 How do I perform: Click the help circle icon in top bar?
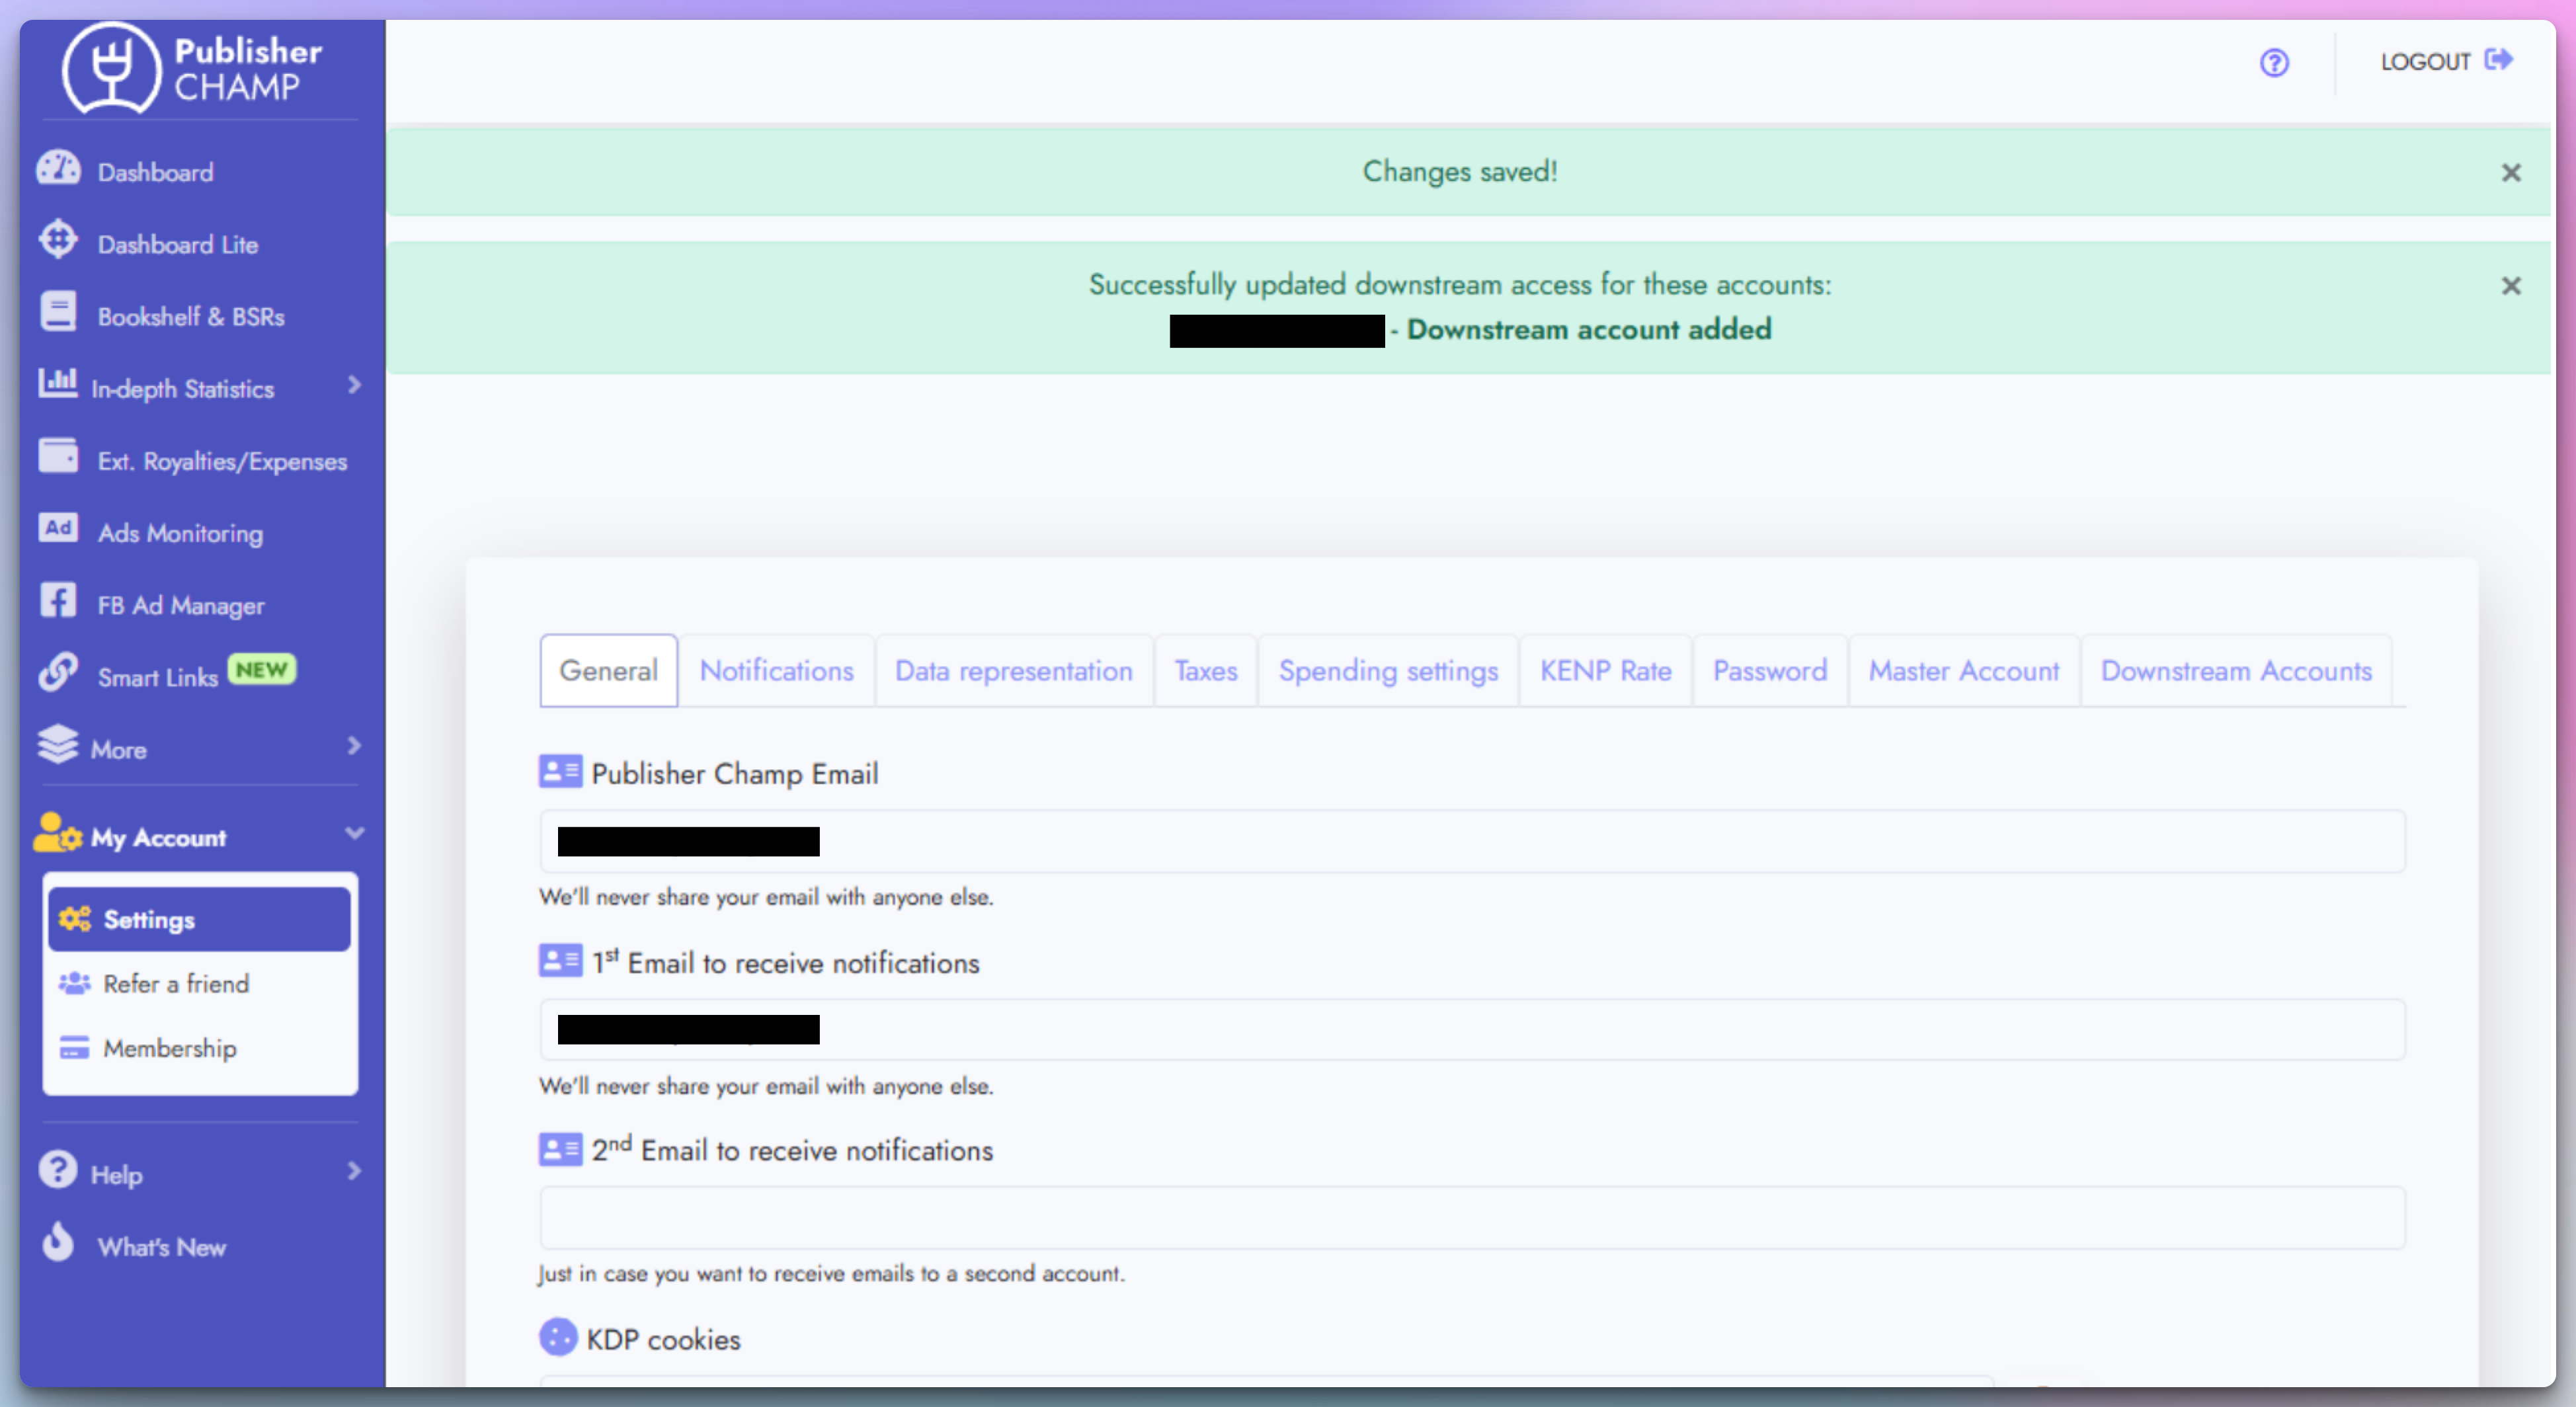pyautogui.click(x=2275, y=63)
